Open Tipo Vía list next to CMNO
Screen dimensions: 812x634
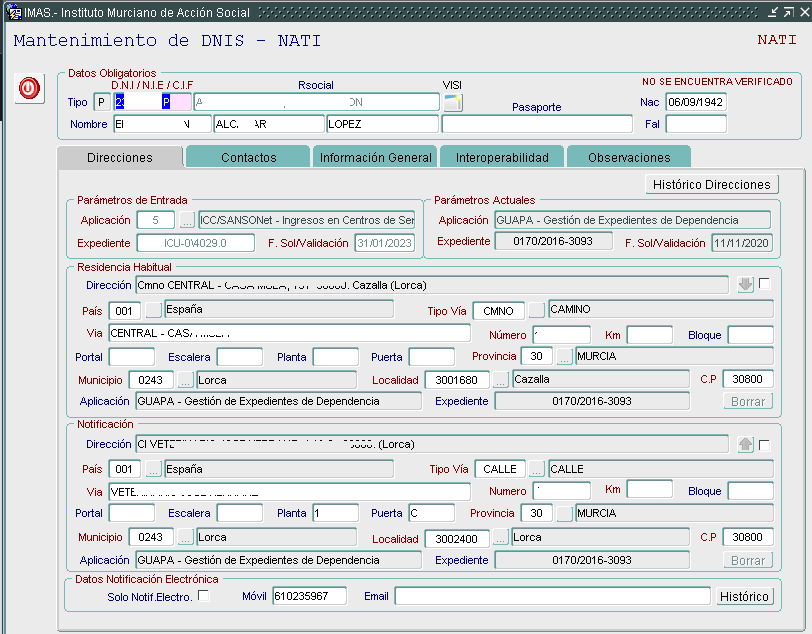(x=537, y=310)
